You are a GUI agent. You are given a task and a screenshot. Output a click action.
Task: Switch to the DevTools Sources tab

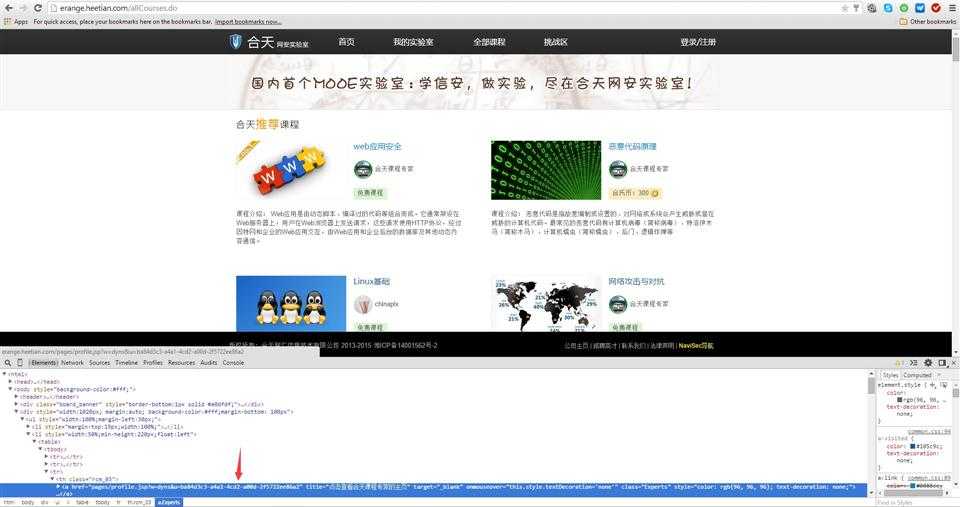pos(99,362)
